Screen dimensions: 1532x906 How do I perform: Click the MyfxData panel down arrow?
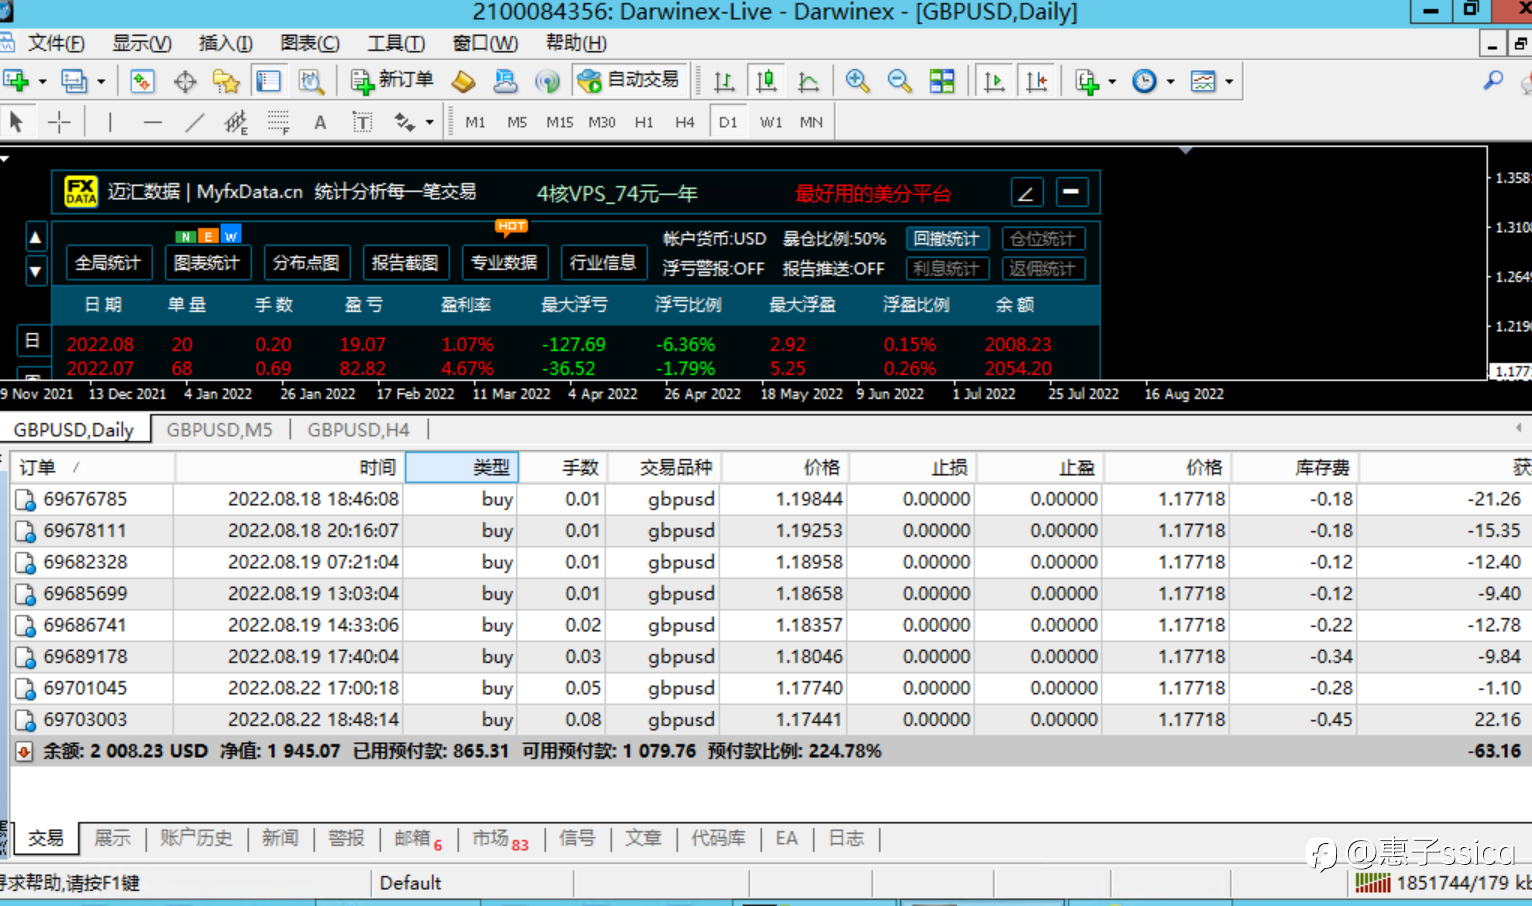click(x=35, y=271)
